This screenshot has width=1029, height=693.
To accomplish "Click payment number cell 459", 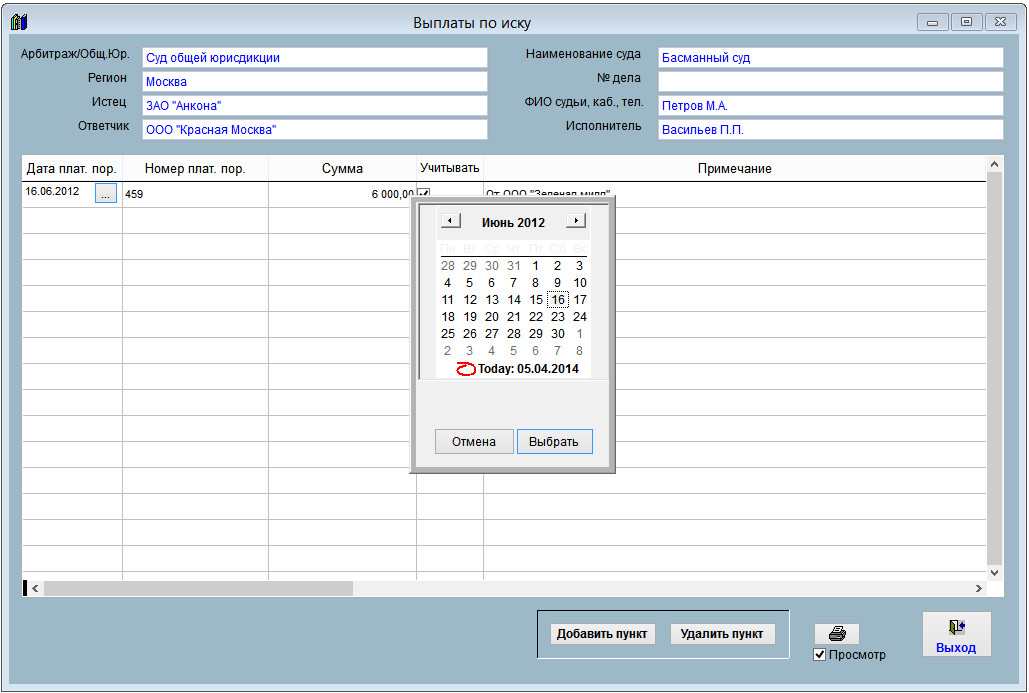I will point(195,194).
